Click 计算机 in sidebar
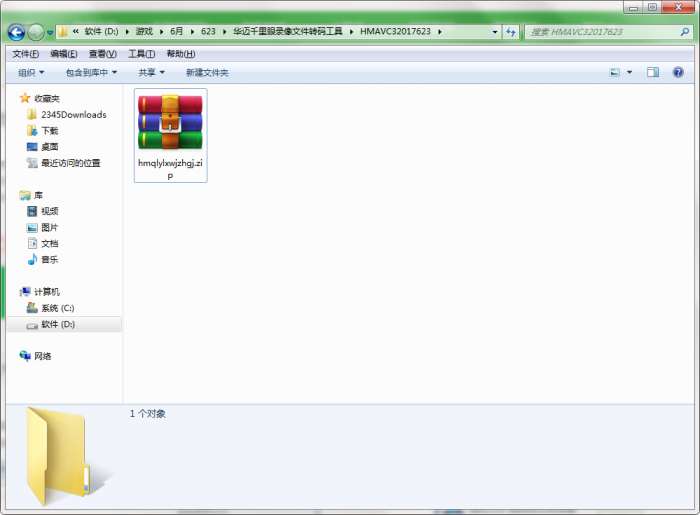This screenshot has height=515, width=700. [39, 292]
